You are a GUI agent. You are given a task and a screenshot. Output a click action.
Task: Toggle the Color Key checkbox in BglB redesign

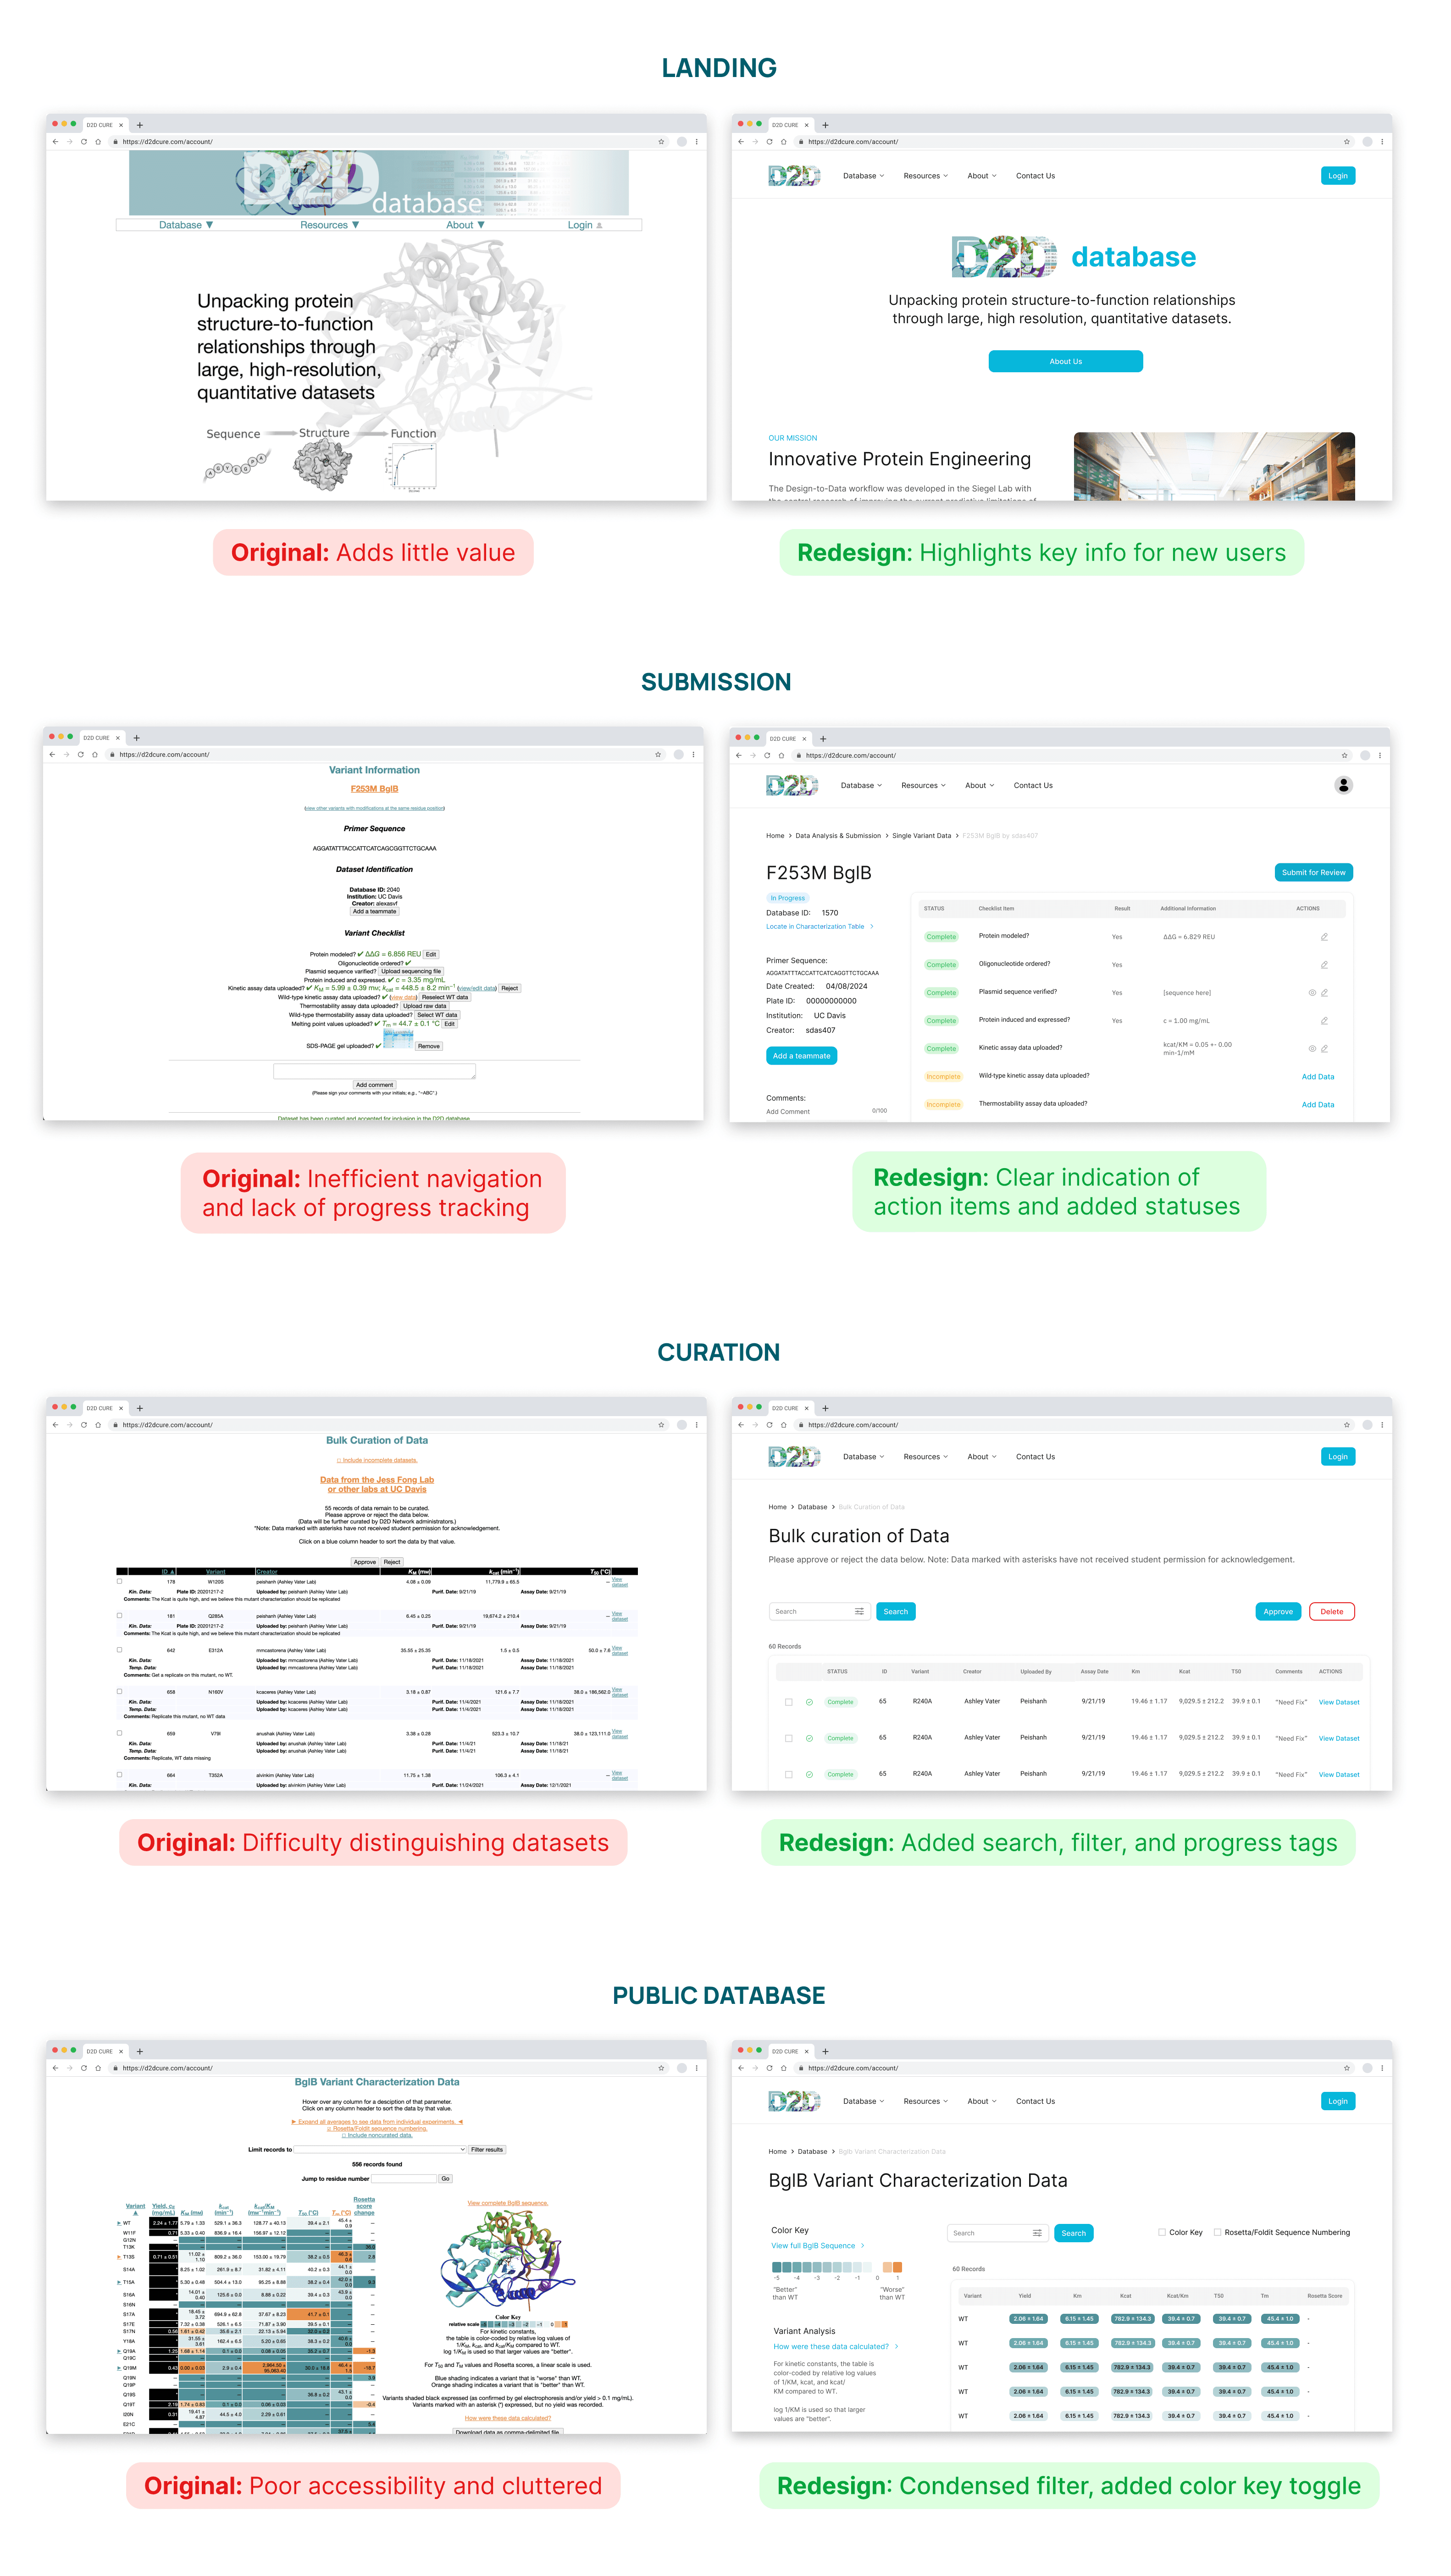(1161, 2232)
